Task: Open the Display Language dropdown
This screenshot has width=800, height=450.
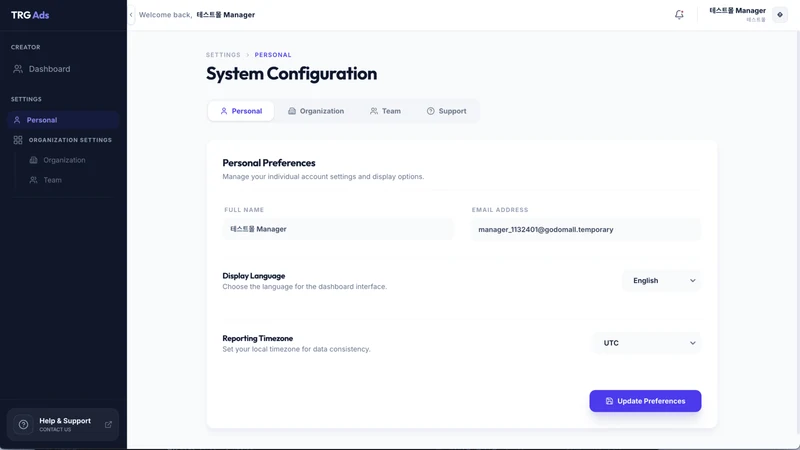Action: pos(662,281)
